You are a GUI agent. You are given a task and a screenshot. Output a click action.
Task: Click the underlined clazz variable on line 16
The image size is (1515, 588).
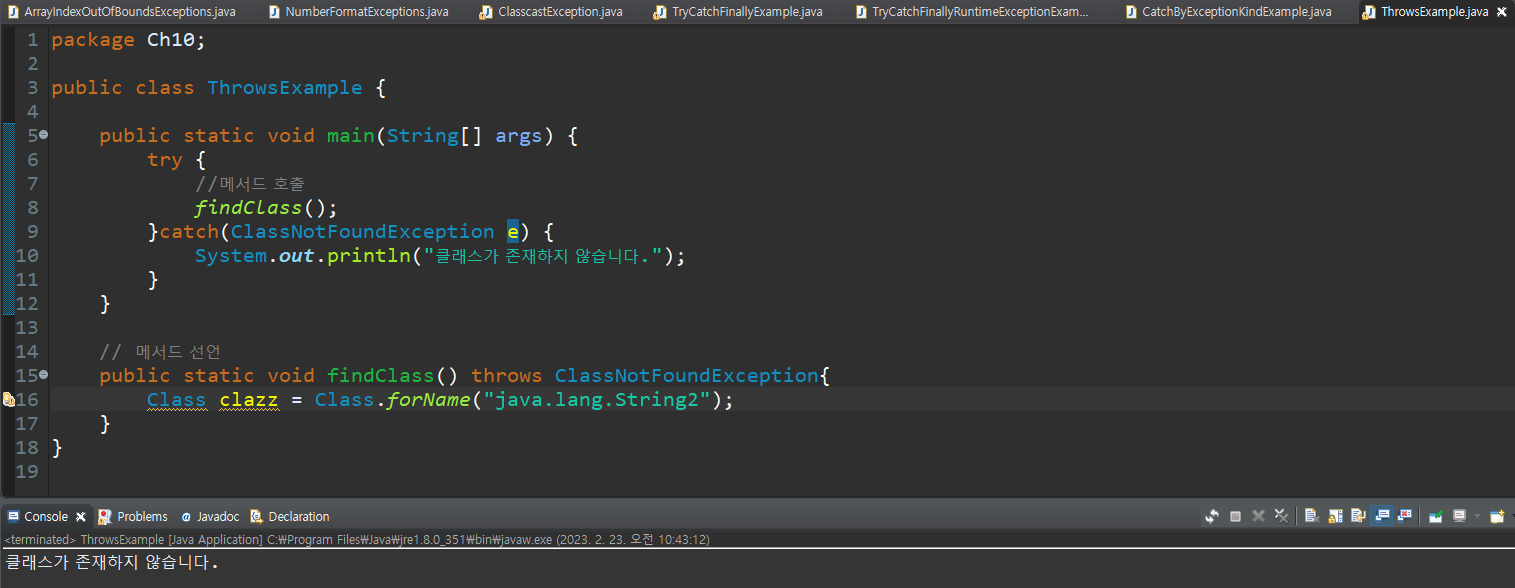(249, 400)
